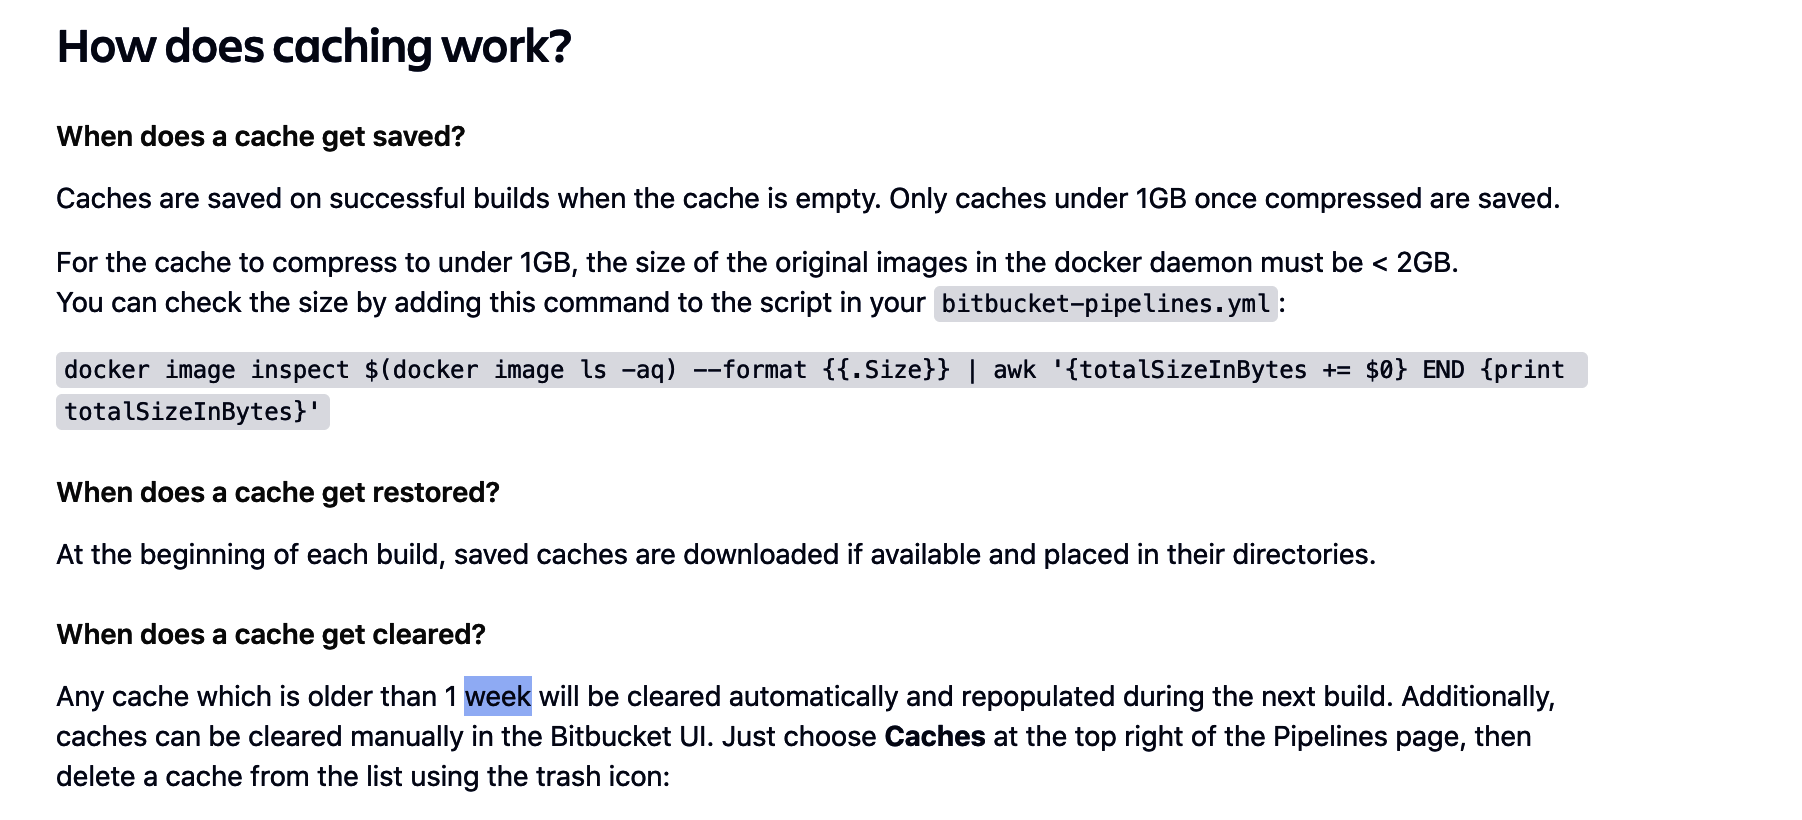Screen dimensions: 1802x820
Task: Click the bitbucket-pipelines.yml inline code
Action: (1105, 304)
